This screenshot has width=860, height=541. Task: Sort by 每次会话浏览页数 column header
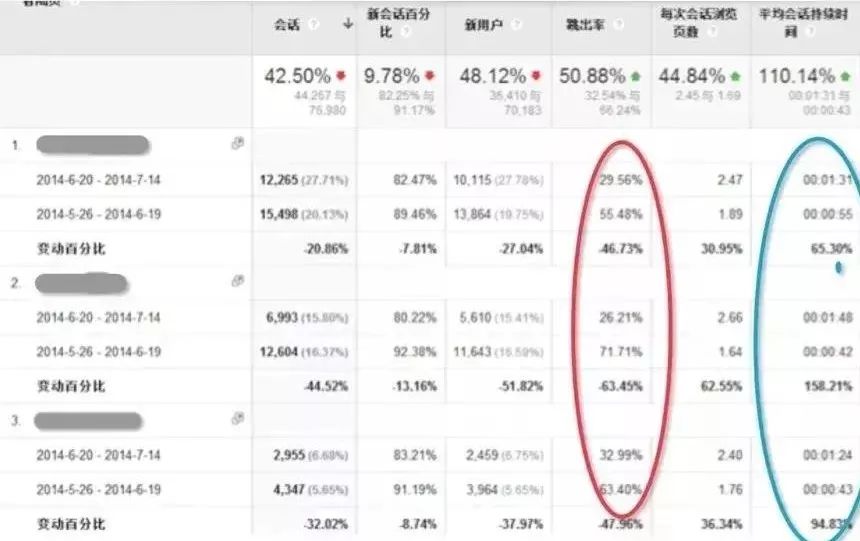pyautogui.click(x=698, y=23)
